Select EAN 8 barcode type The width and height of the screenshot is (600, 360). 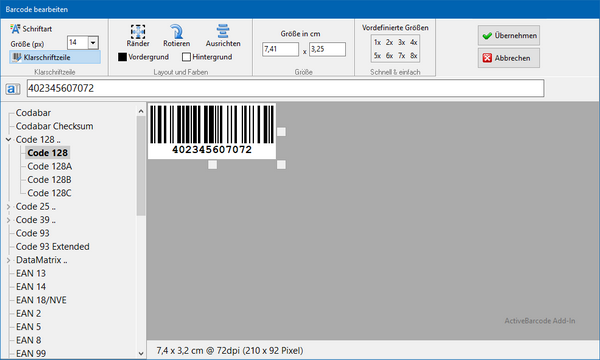28,340
